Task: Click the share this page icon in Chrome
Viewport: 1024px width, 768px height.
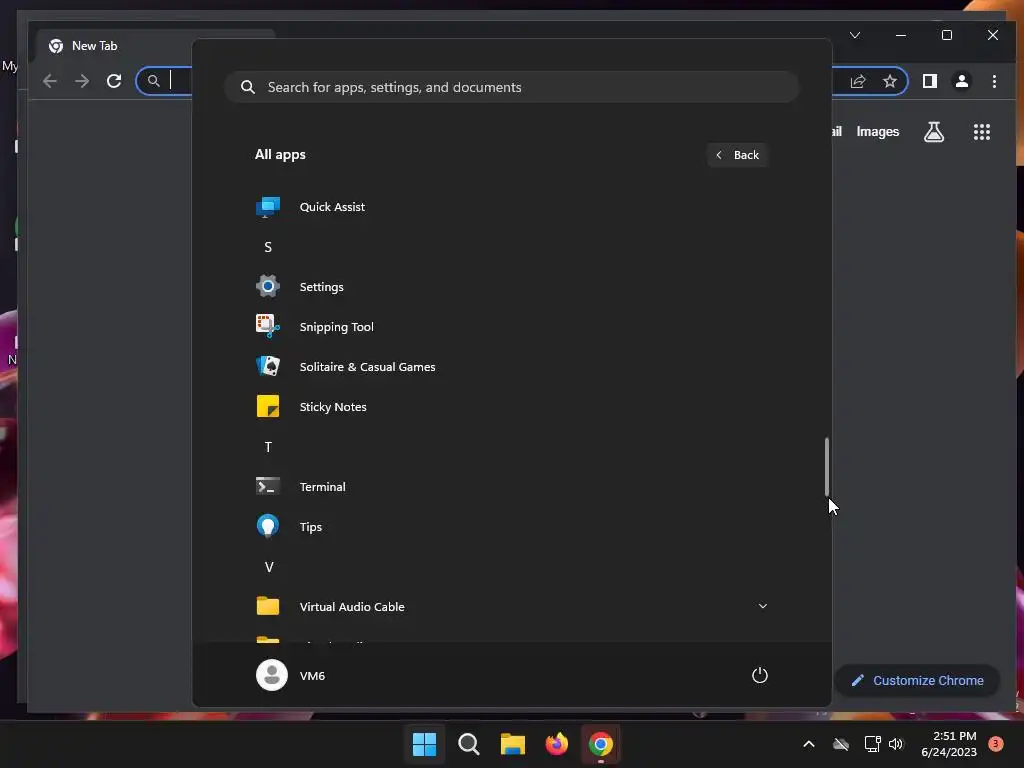Action: (x=857, y=81)
